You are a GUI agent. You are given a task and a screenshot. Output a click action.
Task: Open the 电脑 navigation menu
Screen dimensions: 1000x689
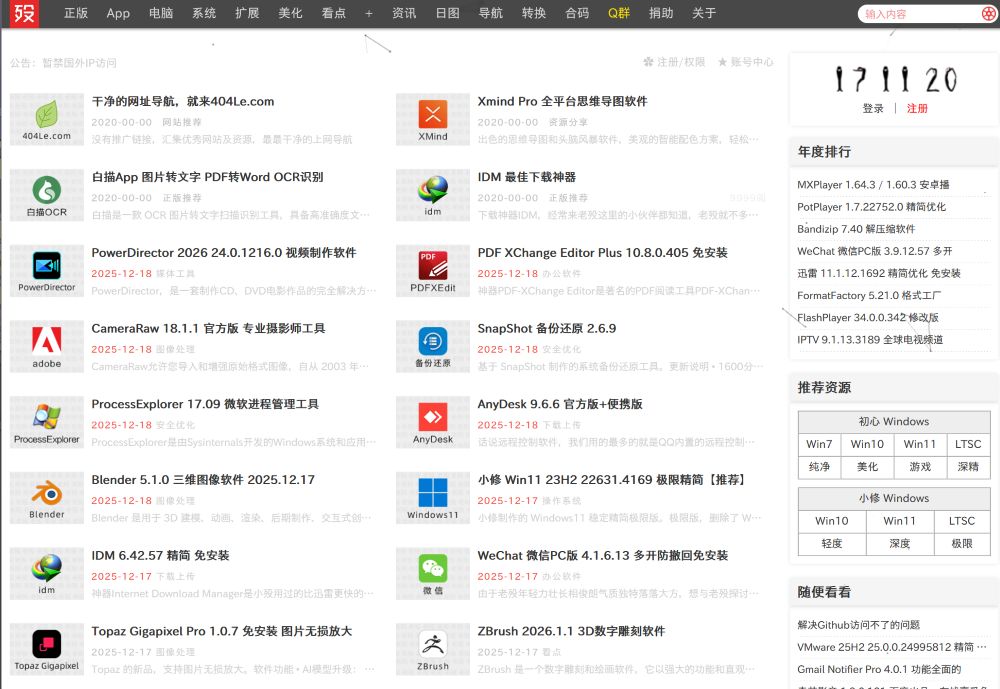click(x=160, y=14)
